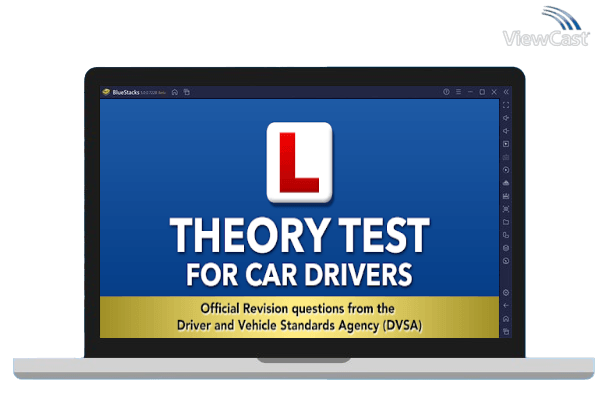Click the recent apps icon at the sidebar bottom
Screen dimensions: 602x414
tap(506, 332)
